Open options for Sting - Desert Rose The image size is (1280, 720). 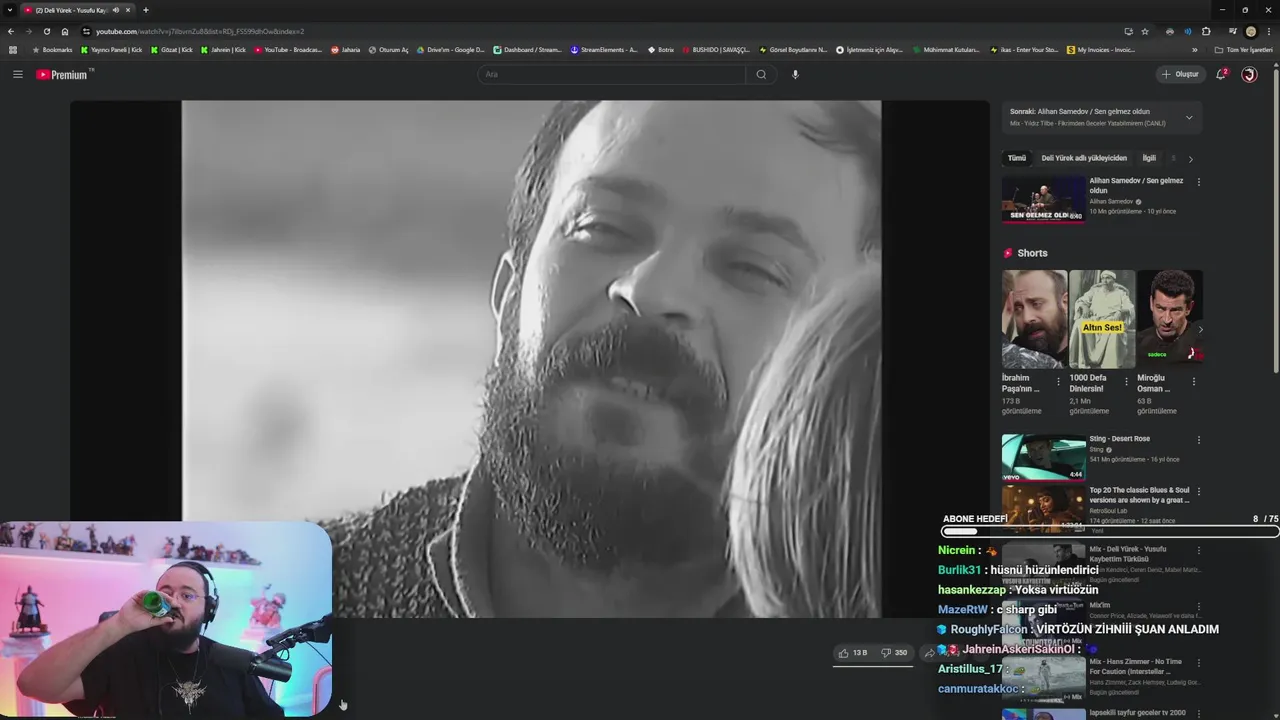click(x=1198, y=440)
